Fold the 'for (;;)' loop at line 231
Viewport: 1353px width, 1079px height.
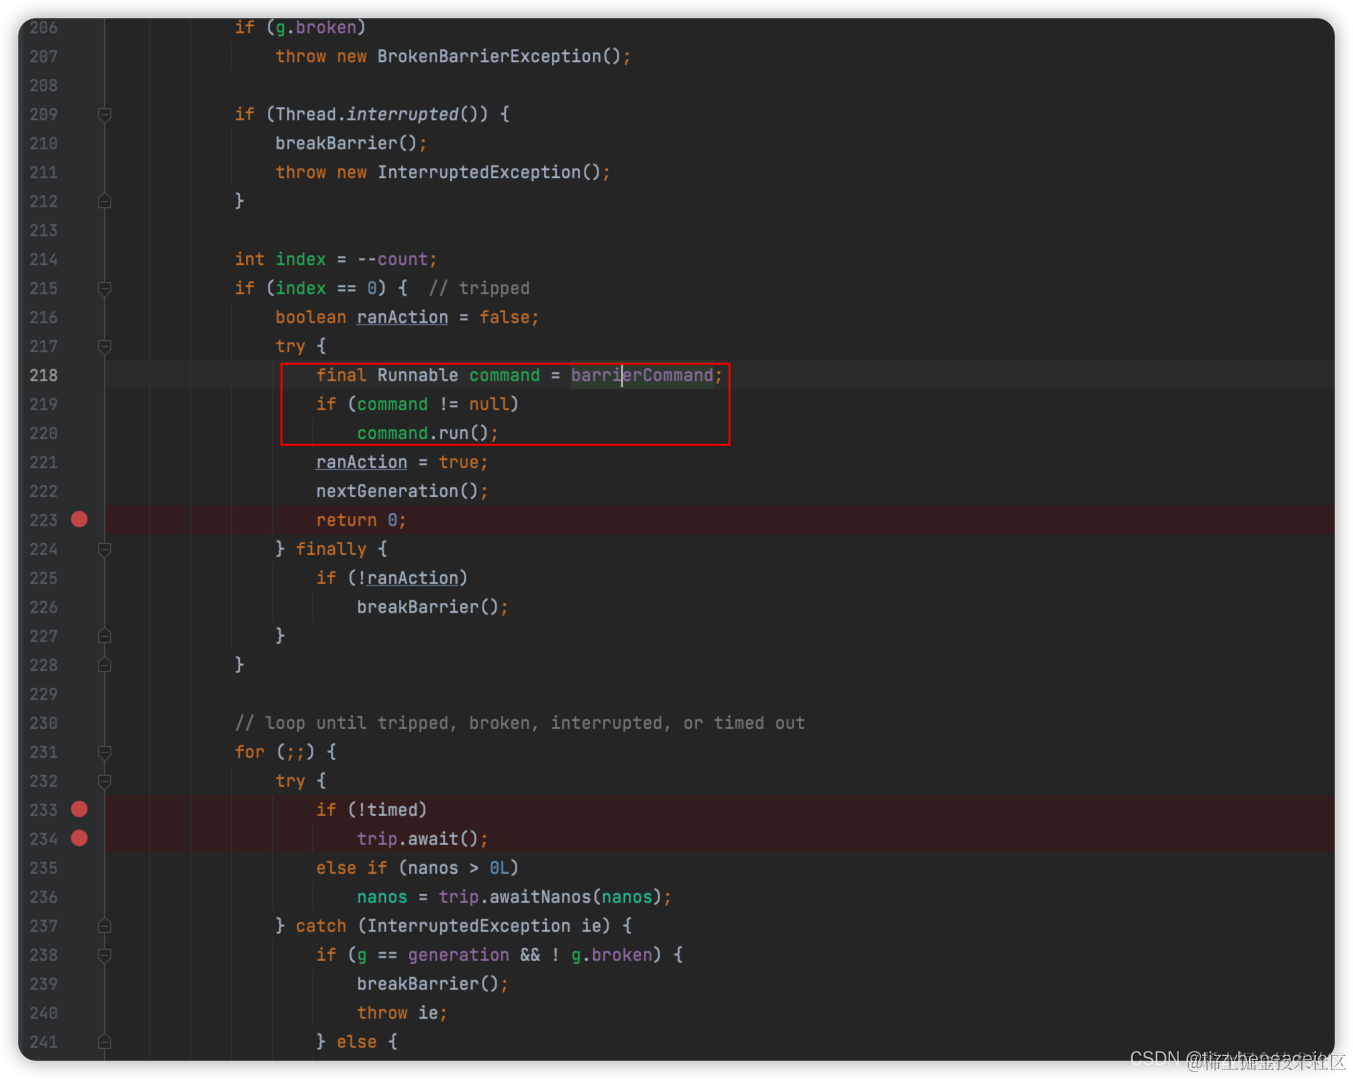pyautogui.click(x=104, y=753)
